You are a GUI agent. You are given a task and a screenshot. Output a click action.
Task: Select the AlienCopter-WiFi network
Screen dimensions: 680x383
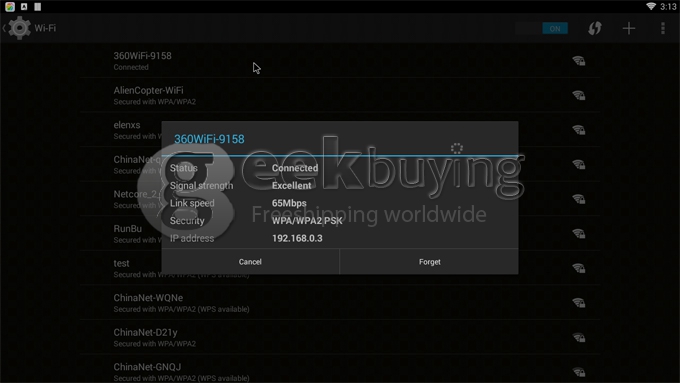tap(340, 95)
